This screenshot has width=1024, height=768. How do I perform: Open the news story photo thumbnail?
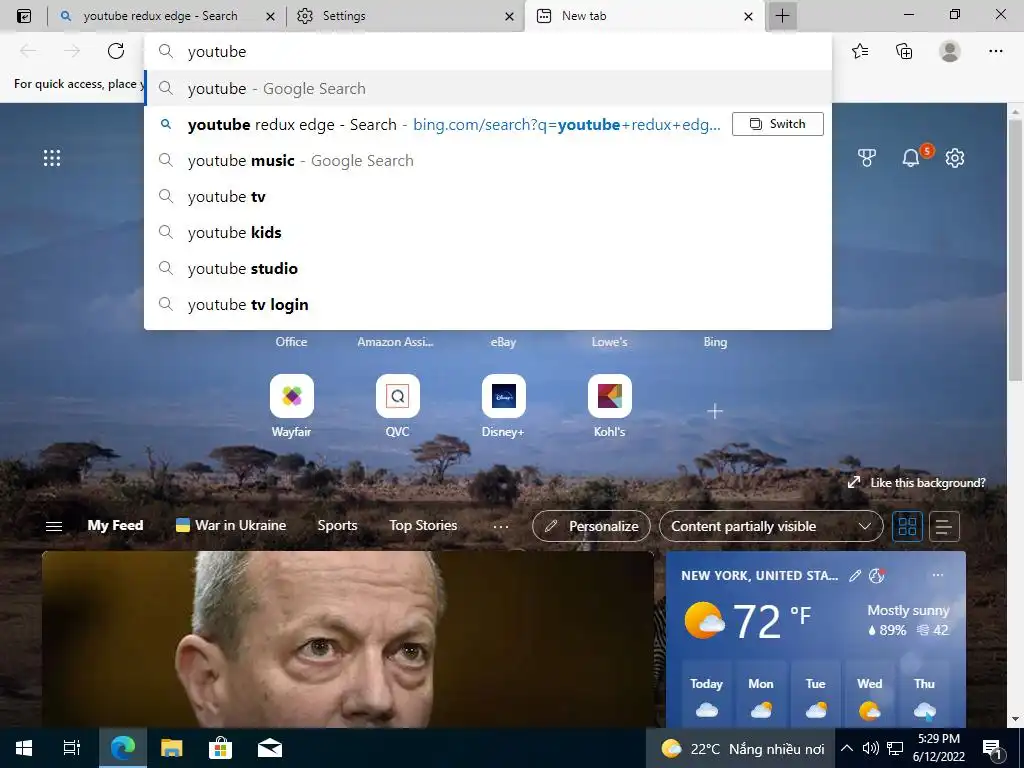[348, 639]
